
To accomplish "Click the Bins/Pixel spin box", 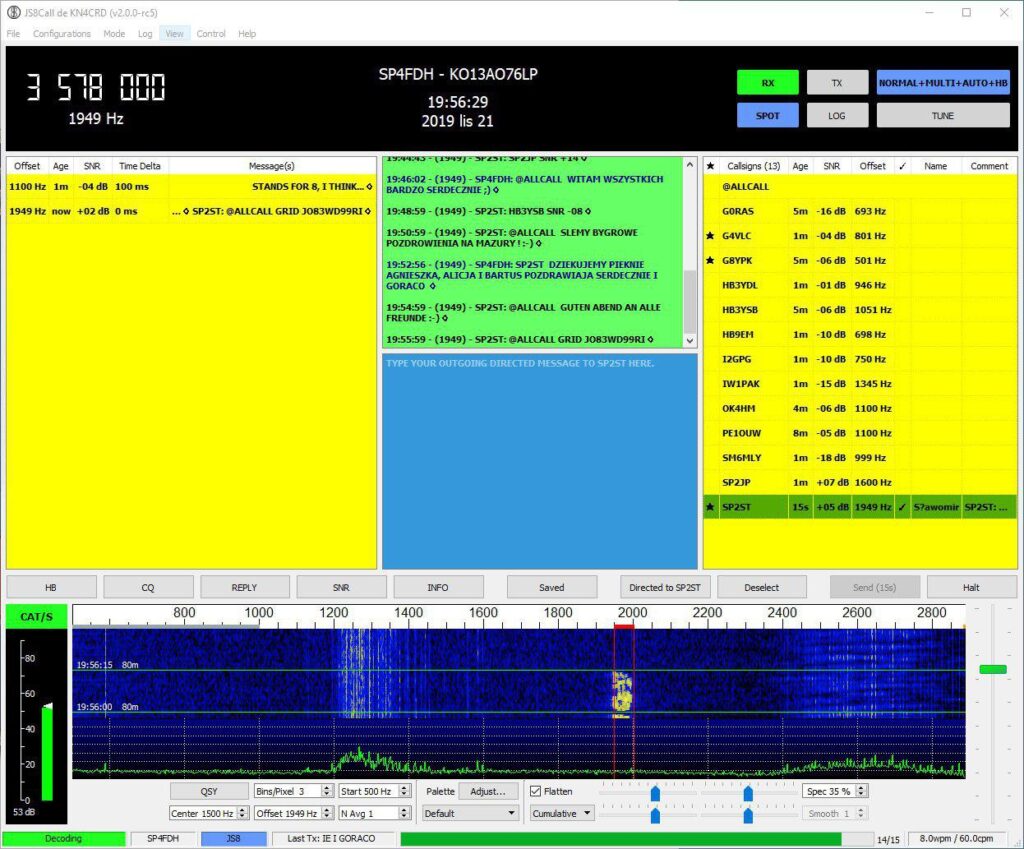I will tap(293, 792).
